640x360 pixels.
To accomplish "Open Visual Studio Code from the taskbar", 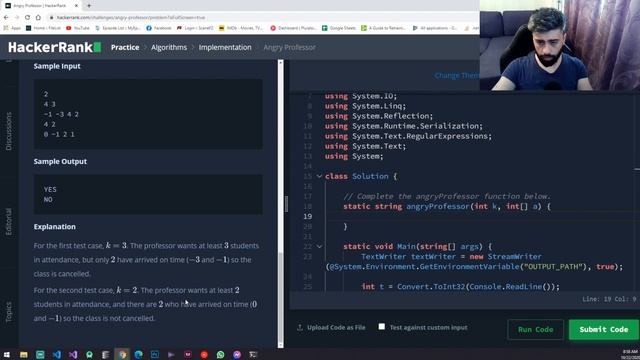I will (x=57, y=354).
